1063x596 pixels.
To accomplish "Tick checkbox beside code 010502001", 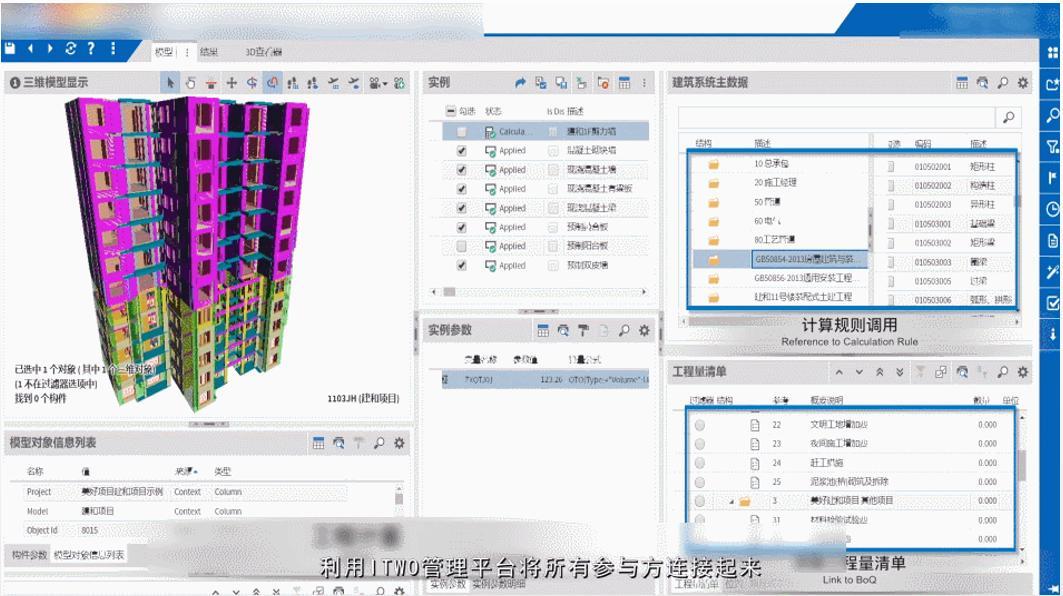I will point(891,166).
